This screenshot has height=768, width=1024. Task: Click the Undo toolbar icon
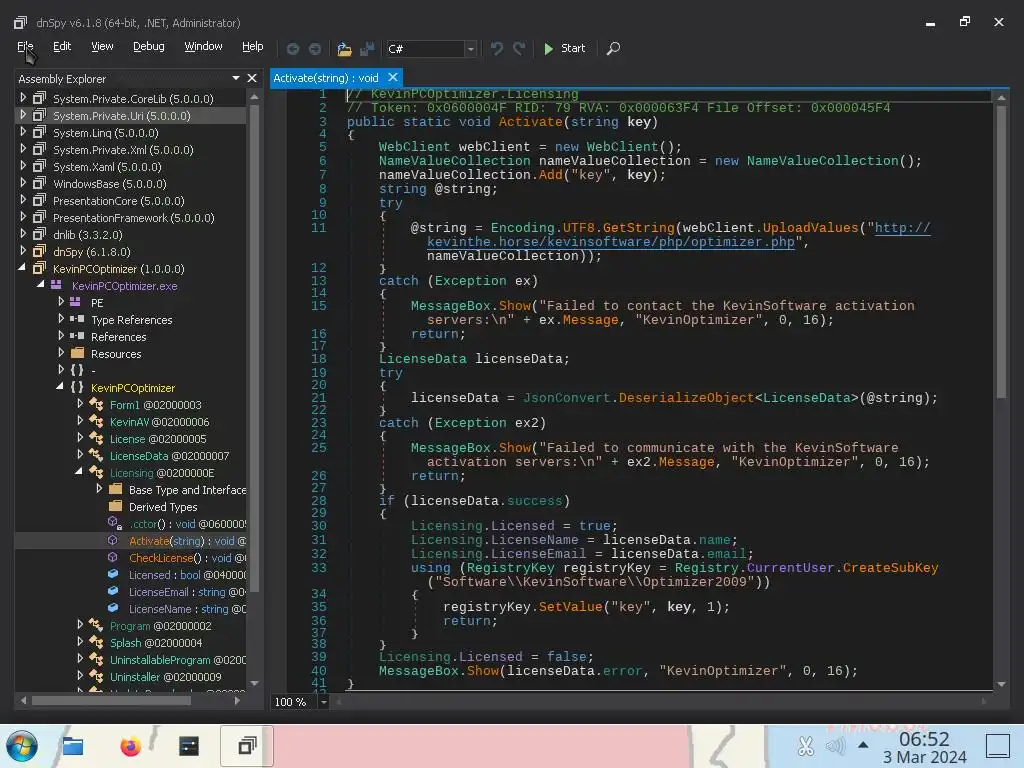click(x=497, y=49)
